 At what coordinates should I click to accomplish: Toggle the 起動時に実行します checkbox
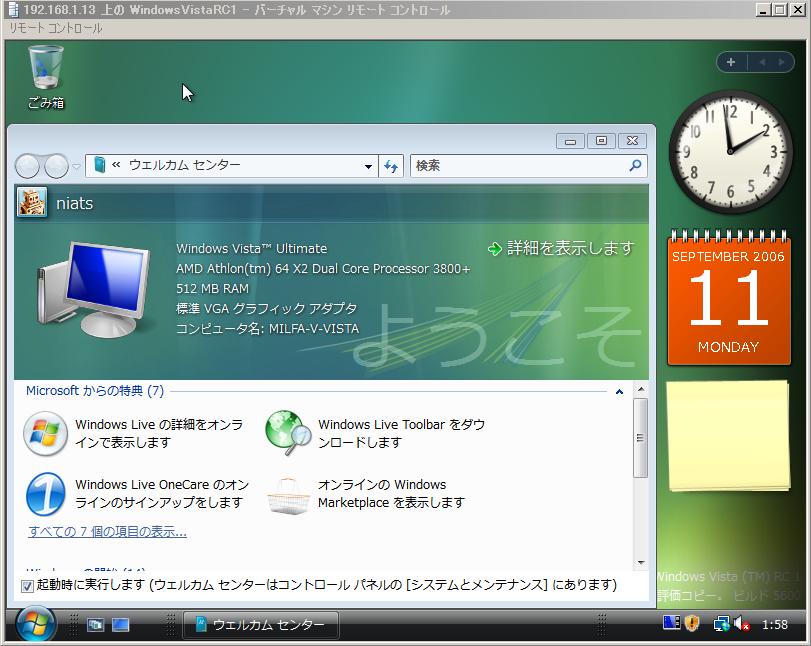[x=27, y=585]
